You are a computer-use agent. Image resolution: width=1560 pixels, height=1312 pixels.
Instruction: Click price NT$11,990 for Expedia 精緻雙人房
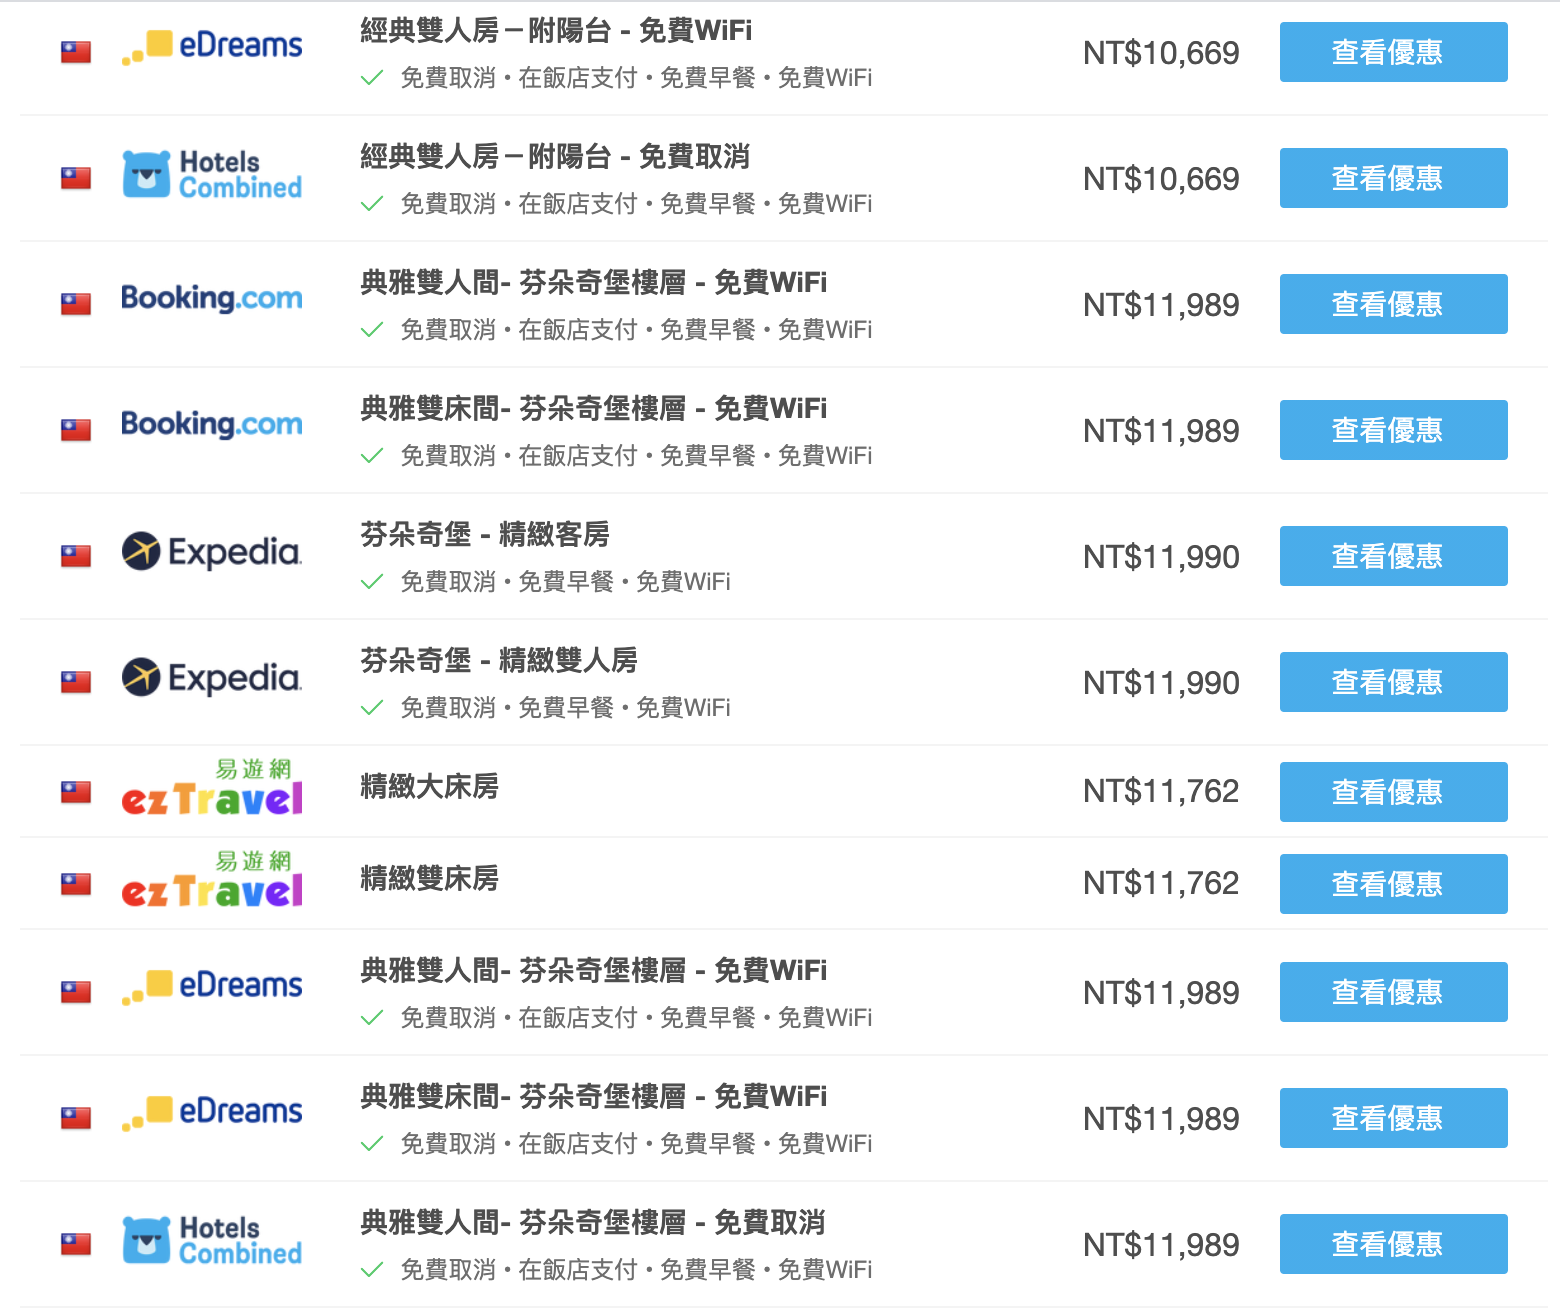point(1161,683)
